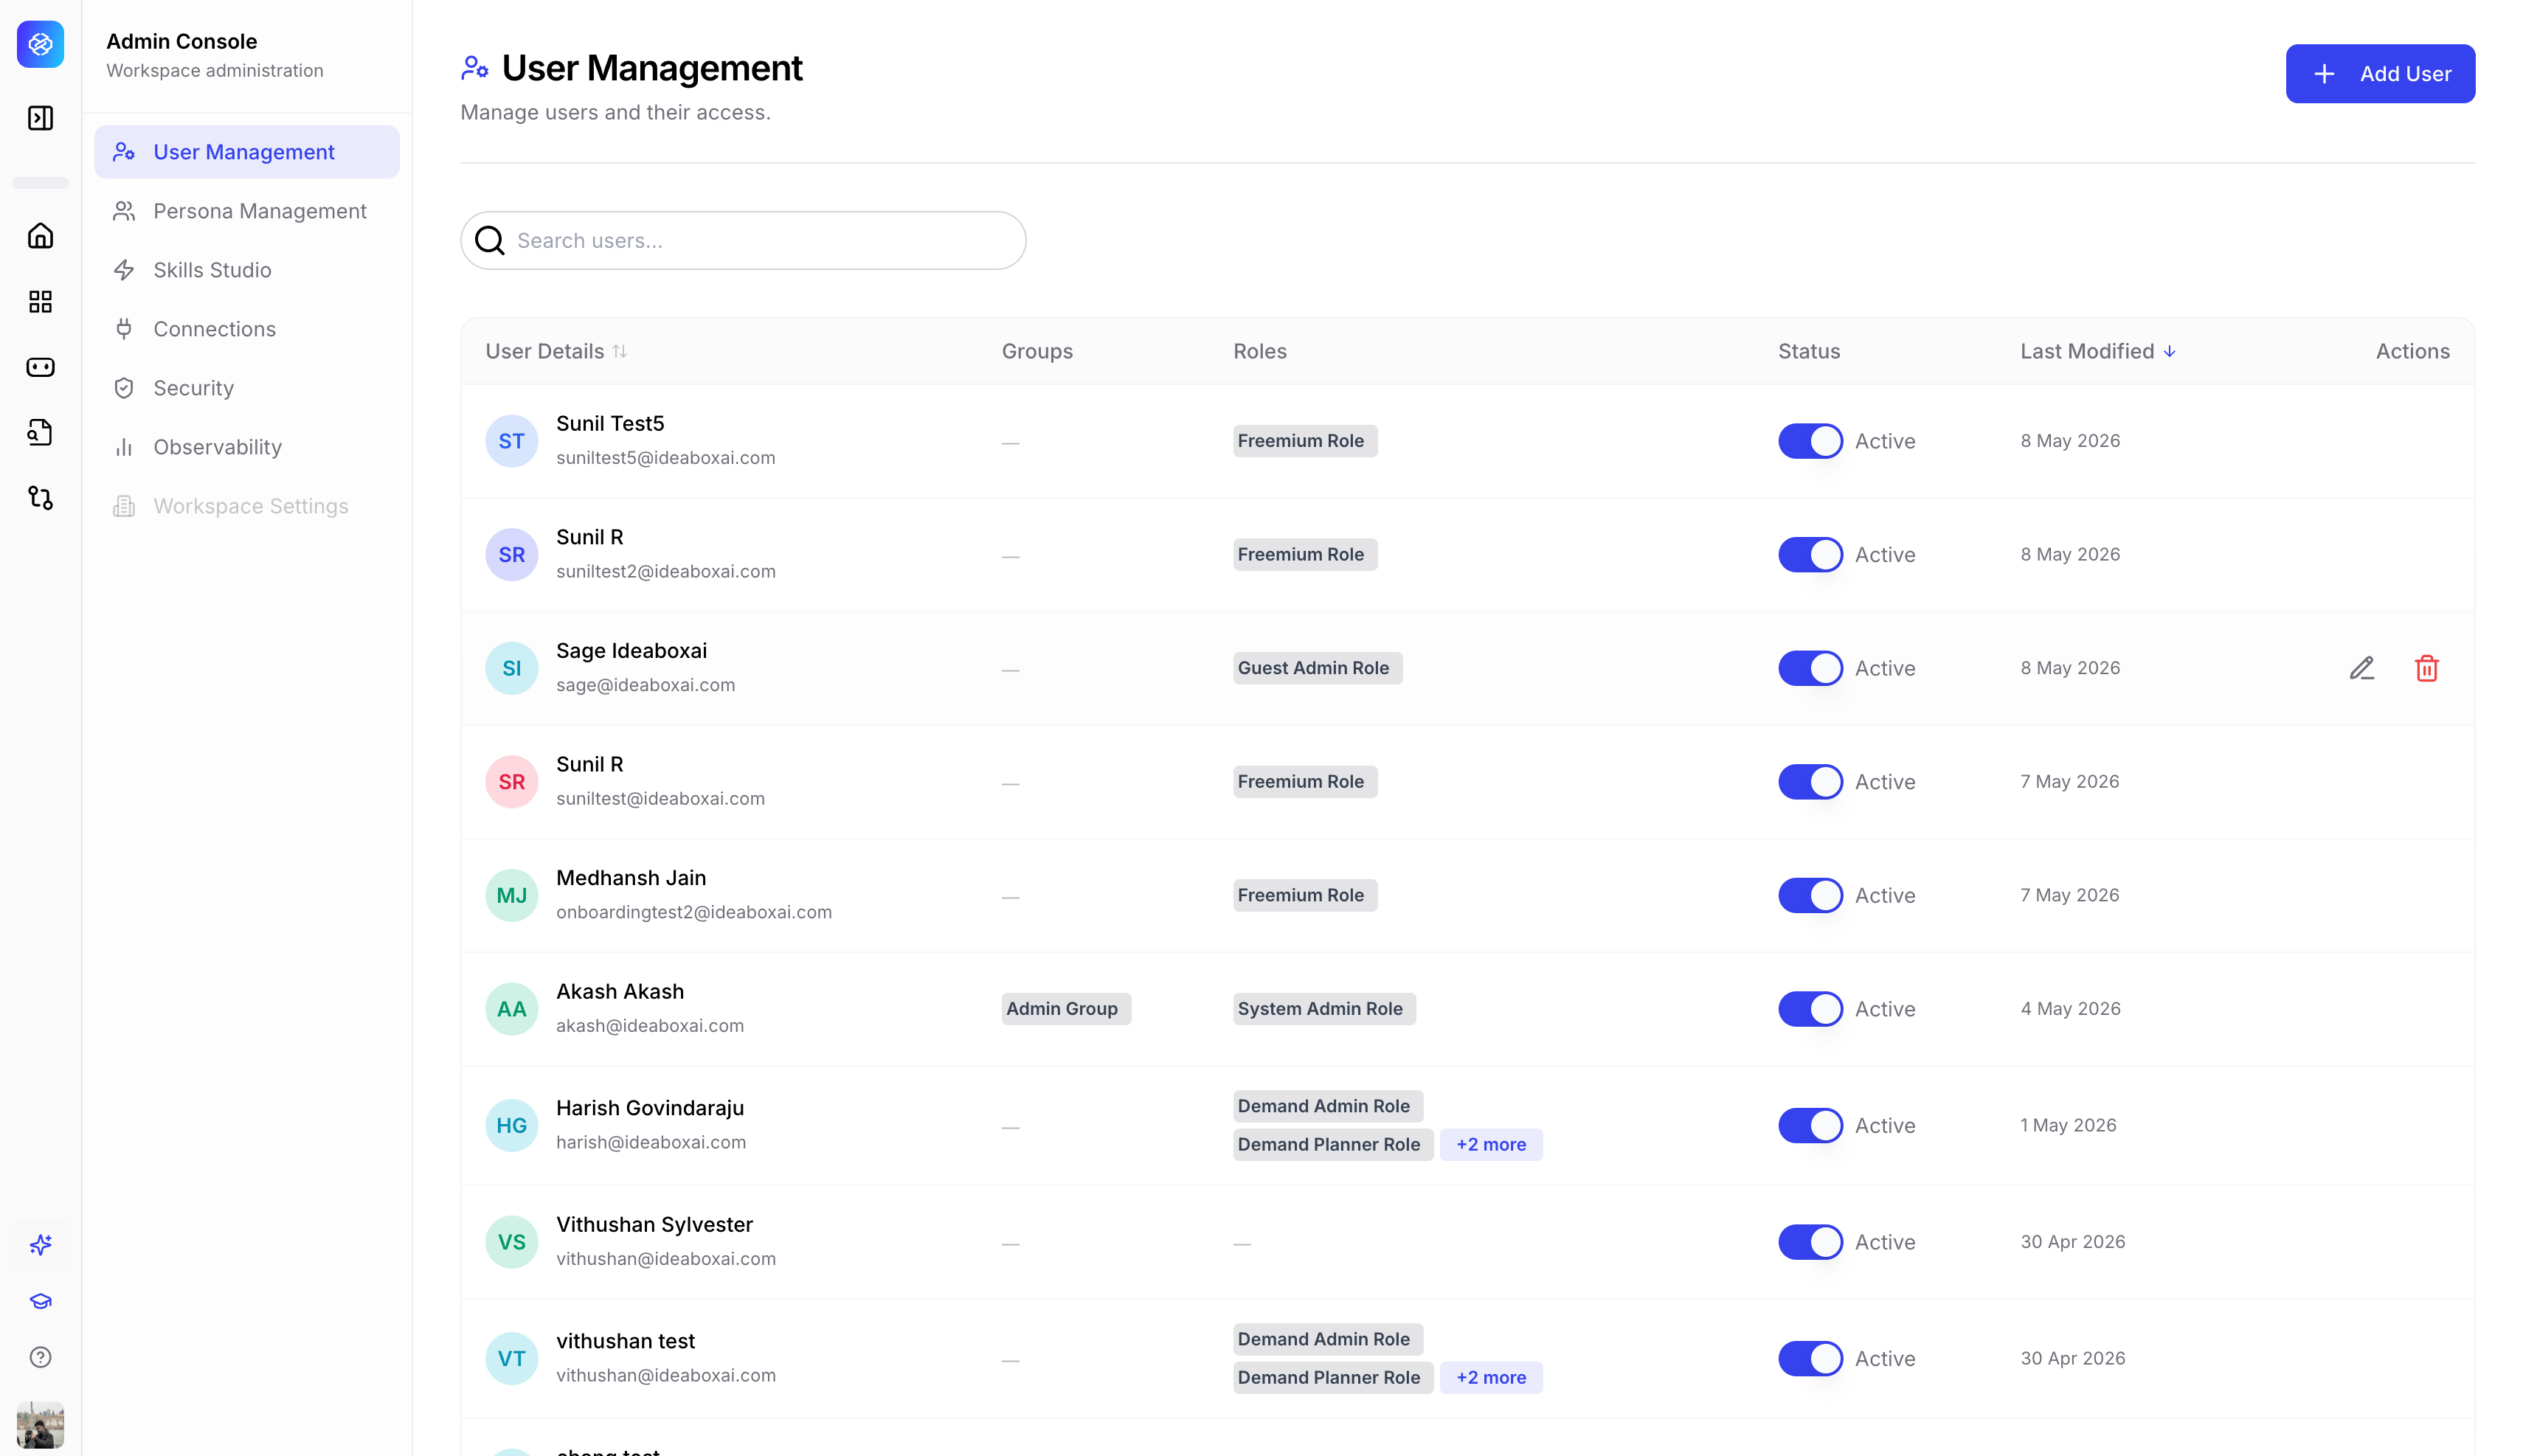Click the sparkle AI assistant icon
This screenshot has height=1456, width=2523.
tap(40, 1245)
